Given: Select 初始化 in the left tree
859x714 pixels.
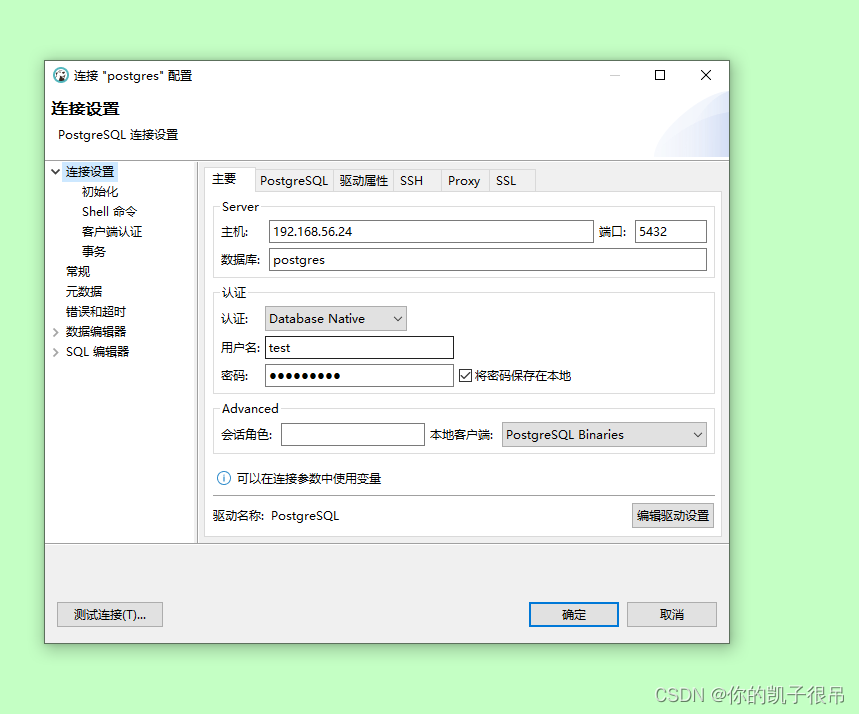Looking at the screenshot, I should coord(100,192).
